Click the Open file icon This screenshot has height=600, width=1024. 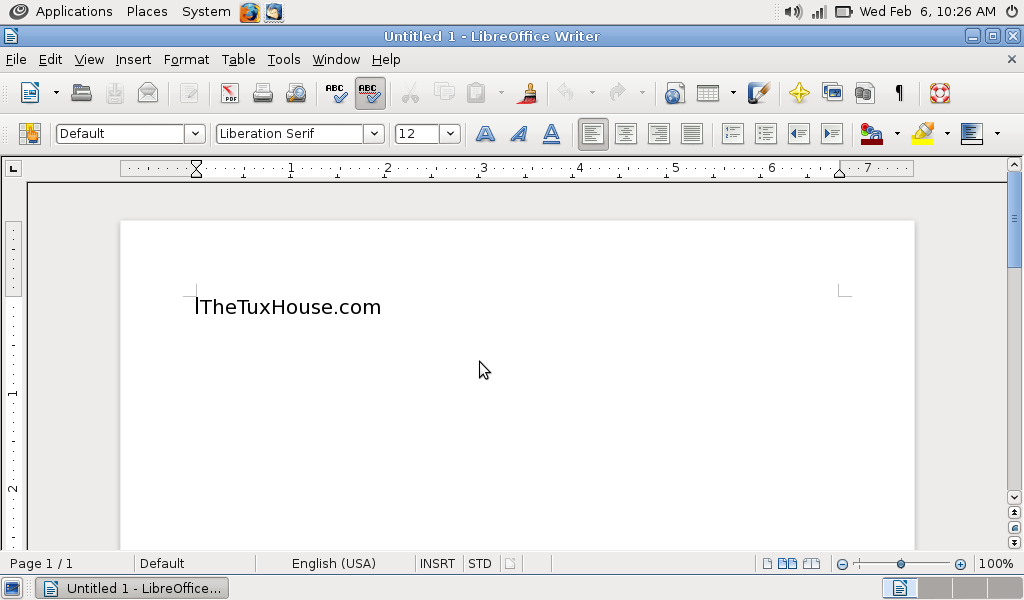[x=81, y=93]
